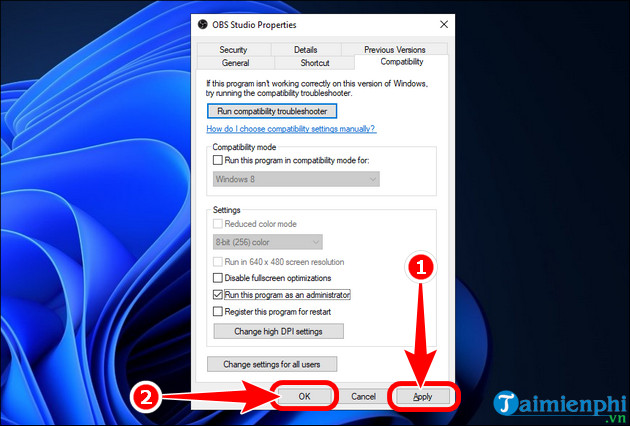Click the 'Settings' group label
Image resolution: width=630 pixels, height=426 pixels.
[x=227, y=210]
